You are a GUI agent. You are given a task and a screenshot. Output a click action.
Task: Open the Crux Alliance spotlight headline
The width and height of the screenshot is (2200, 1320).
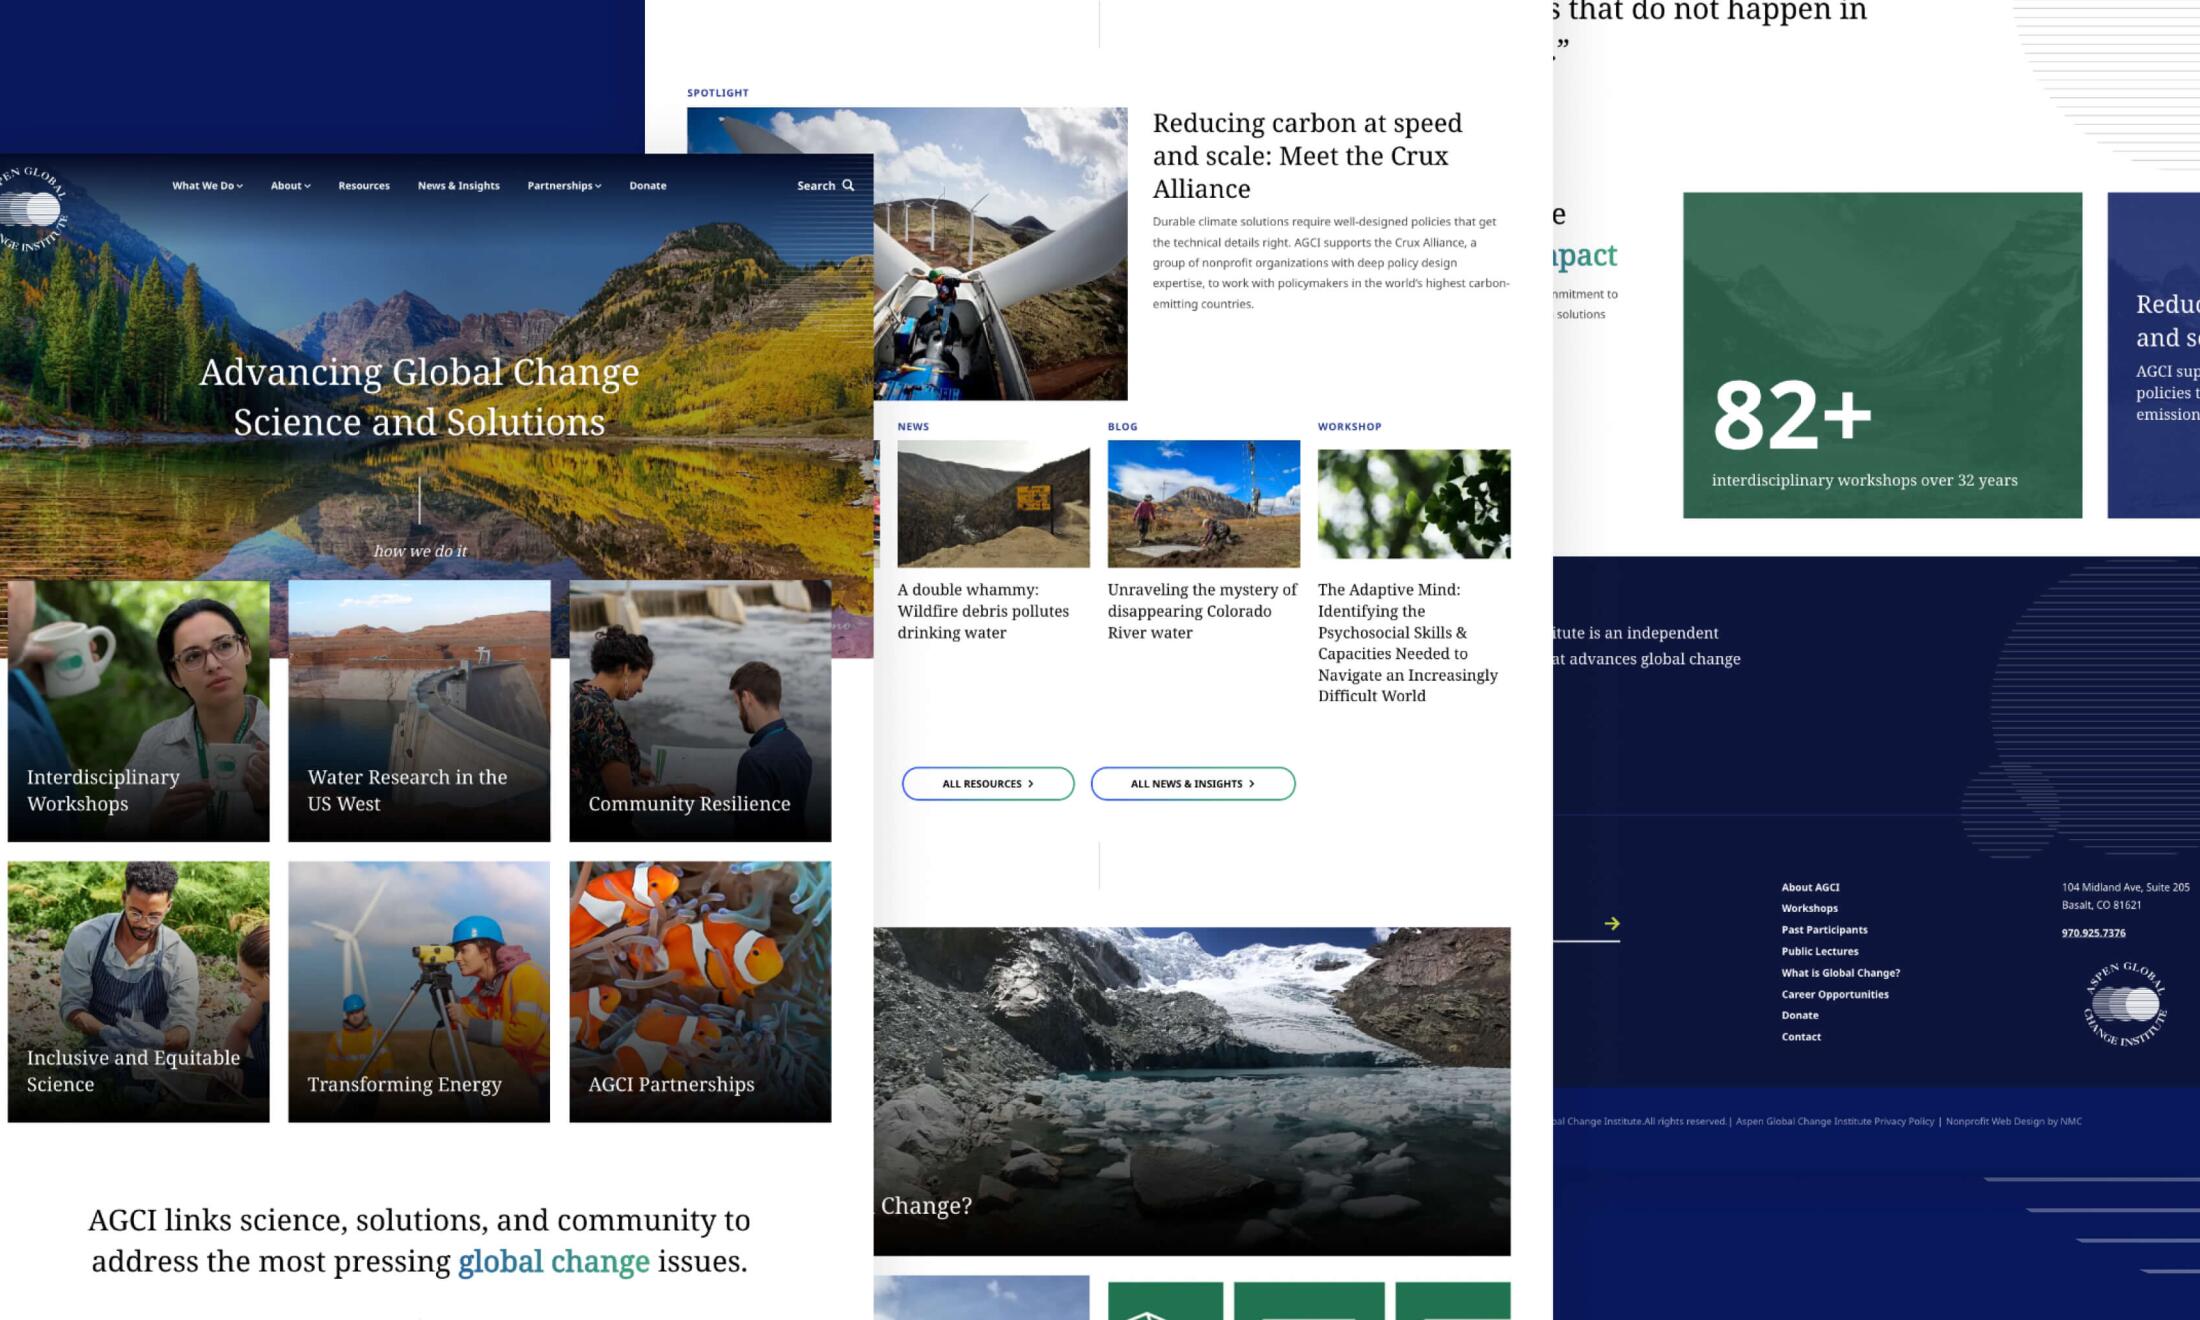1307,156
